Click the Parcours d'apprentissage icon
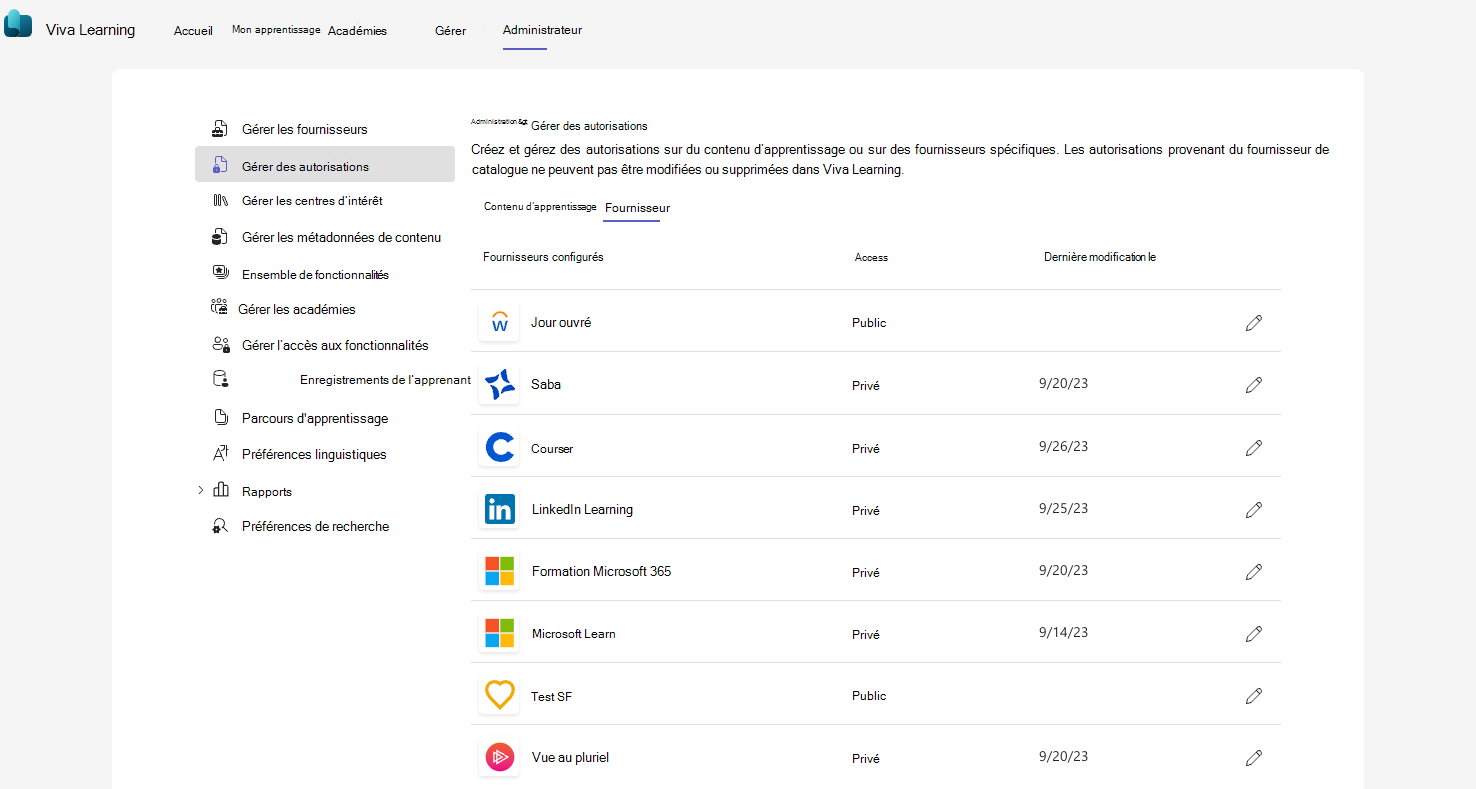This screenshot has height=789, width=1476. pyautogui.click(x=220, y=417)
